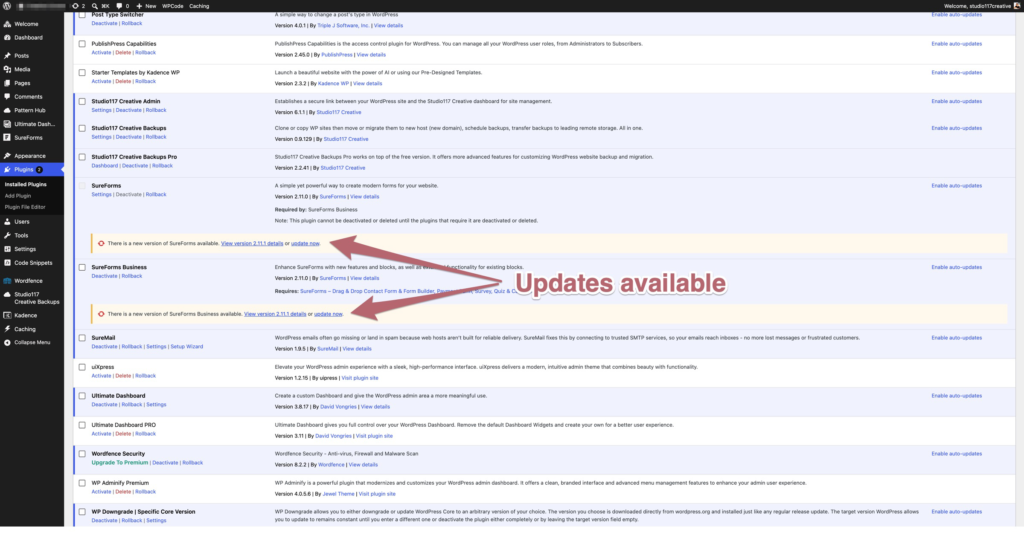This screenshot has width=1024, height=544.
Task: Open the Tools wrench icon in sidebar
Action: [x=7, y=235]
